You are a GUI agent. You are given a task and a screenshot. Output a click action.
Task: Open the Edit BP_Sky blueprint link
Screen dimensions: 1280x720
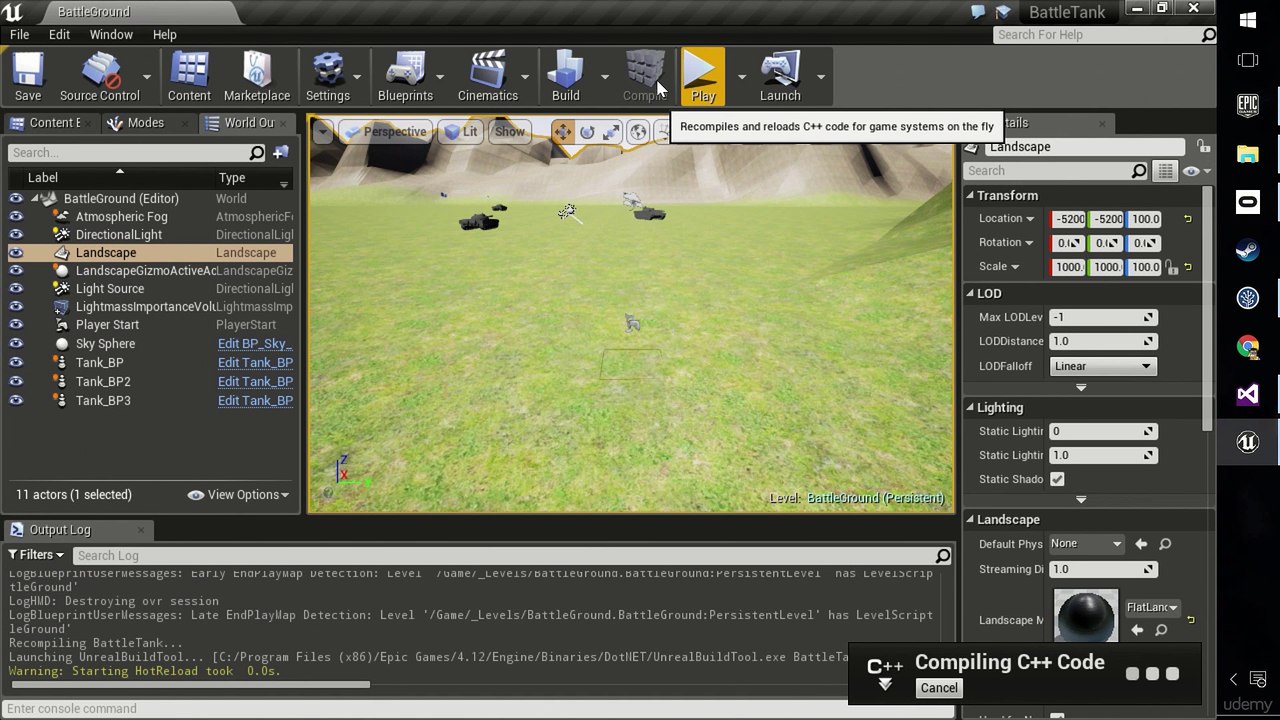(x=255, y=344)
